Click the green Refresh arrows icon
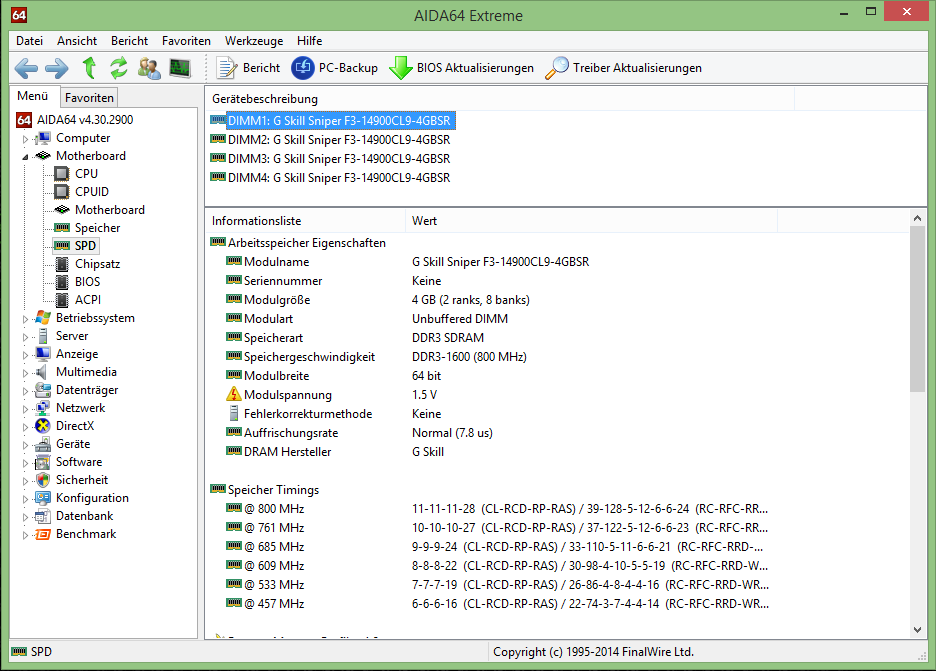This screenshot has height=671, width=936. (119, 68)
